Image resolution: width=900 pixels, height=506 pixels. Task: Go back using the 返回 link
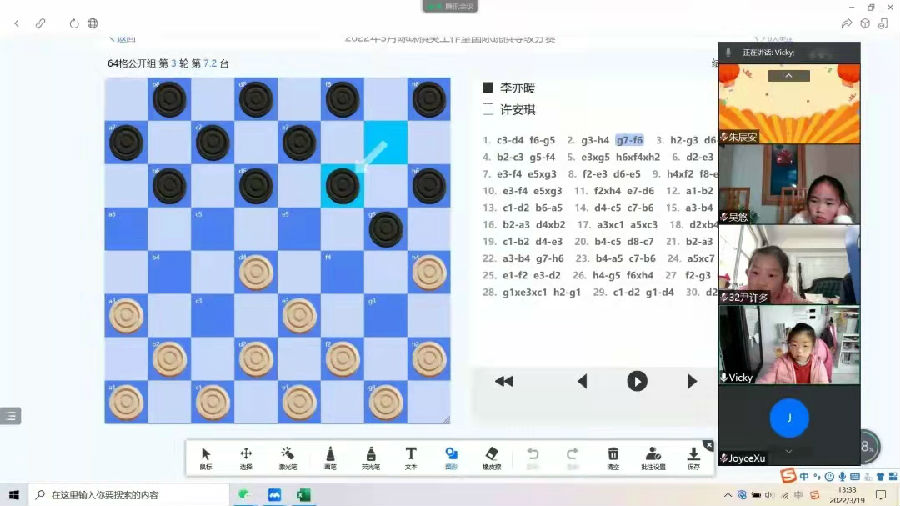121,40
